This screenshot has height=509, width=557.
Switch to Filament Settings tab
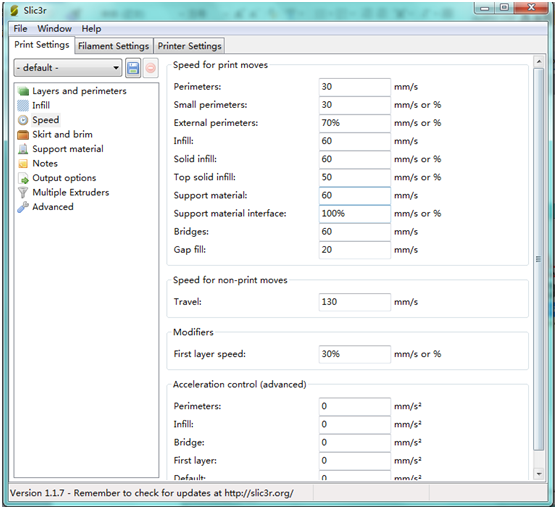114,46
